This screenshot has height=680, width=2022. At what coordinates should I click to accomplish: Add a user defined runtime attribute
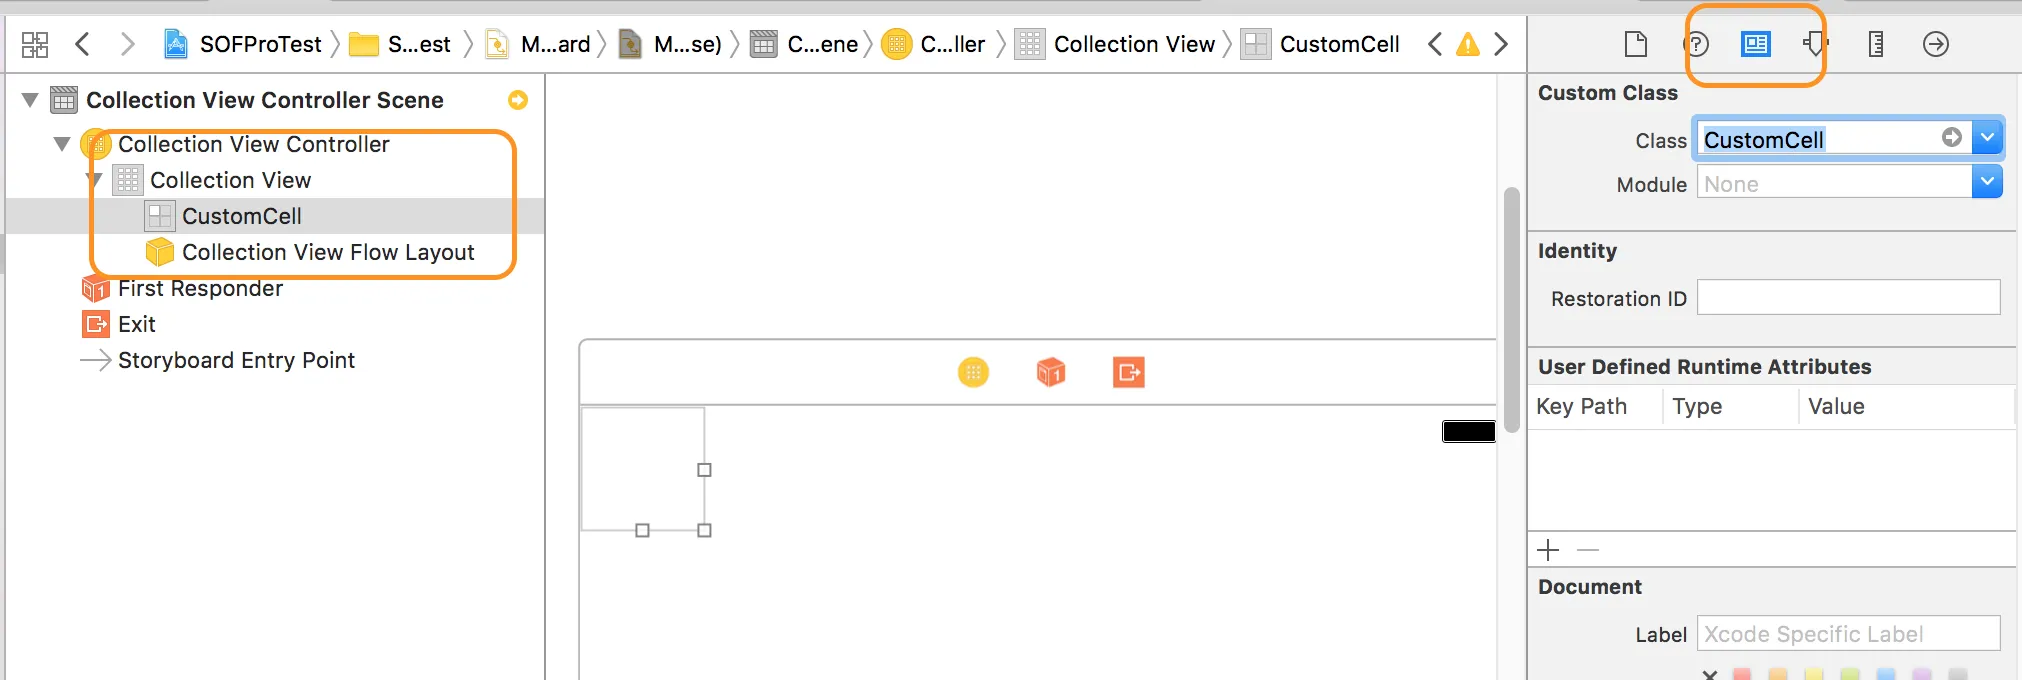coord(1548,550)
